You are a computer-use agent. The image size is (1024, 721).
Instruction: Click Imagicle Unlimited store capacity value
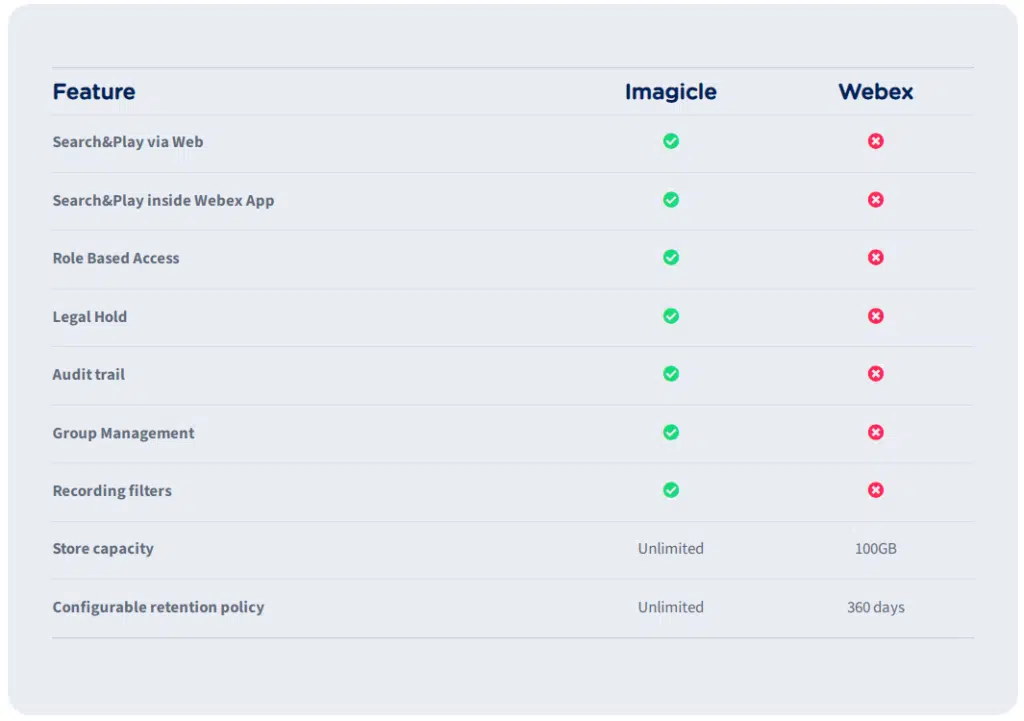point(671,549)
